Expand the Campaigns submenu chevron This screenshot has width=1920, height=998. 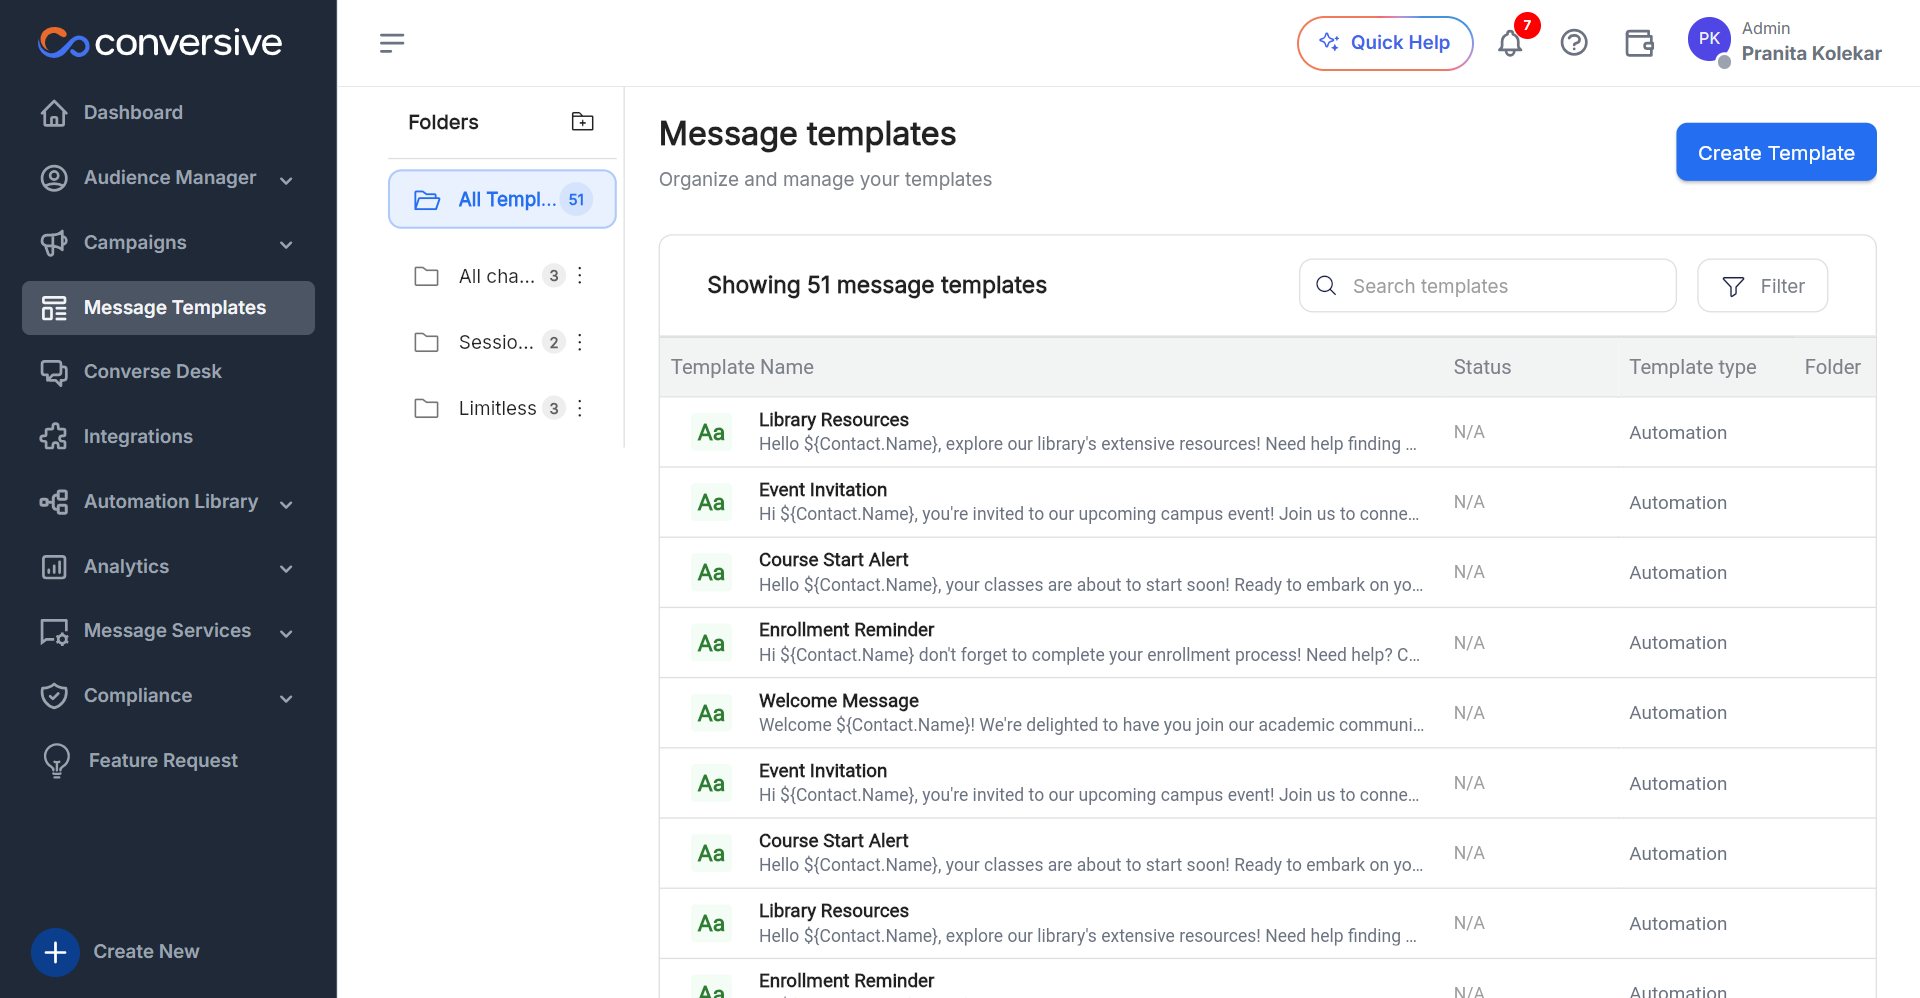[286, 244]
